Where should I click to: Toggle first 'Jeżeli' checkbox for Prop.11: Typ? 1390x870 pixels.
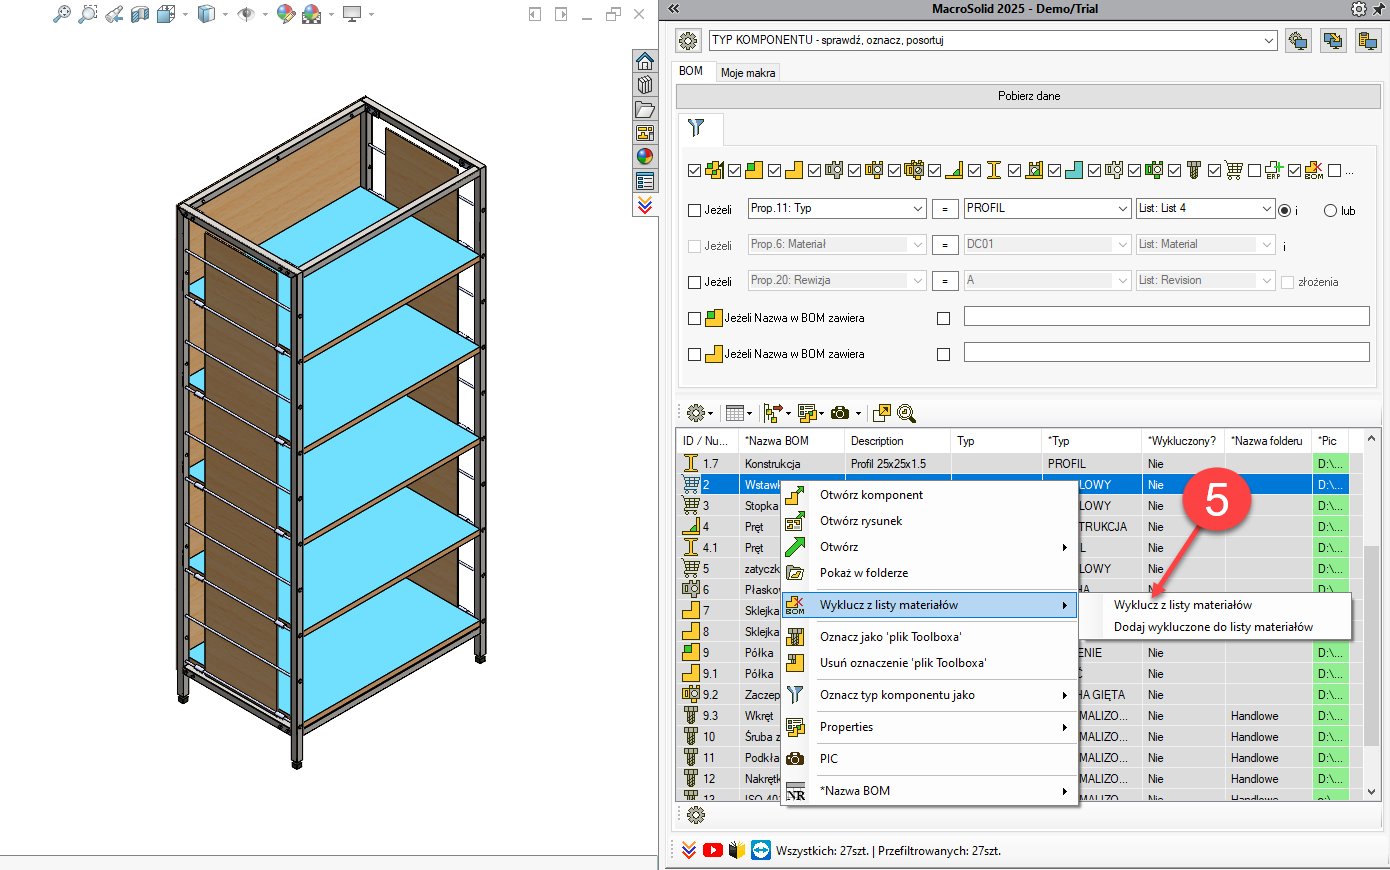click(x=695, y=210)
